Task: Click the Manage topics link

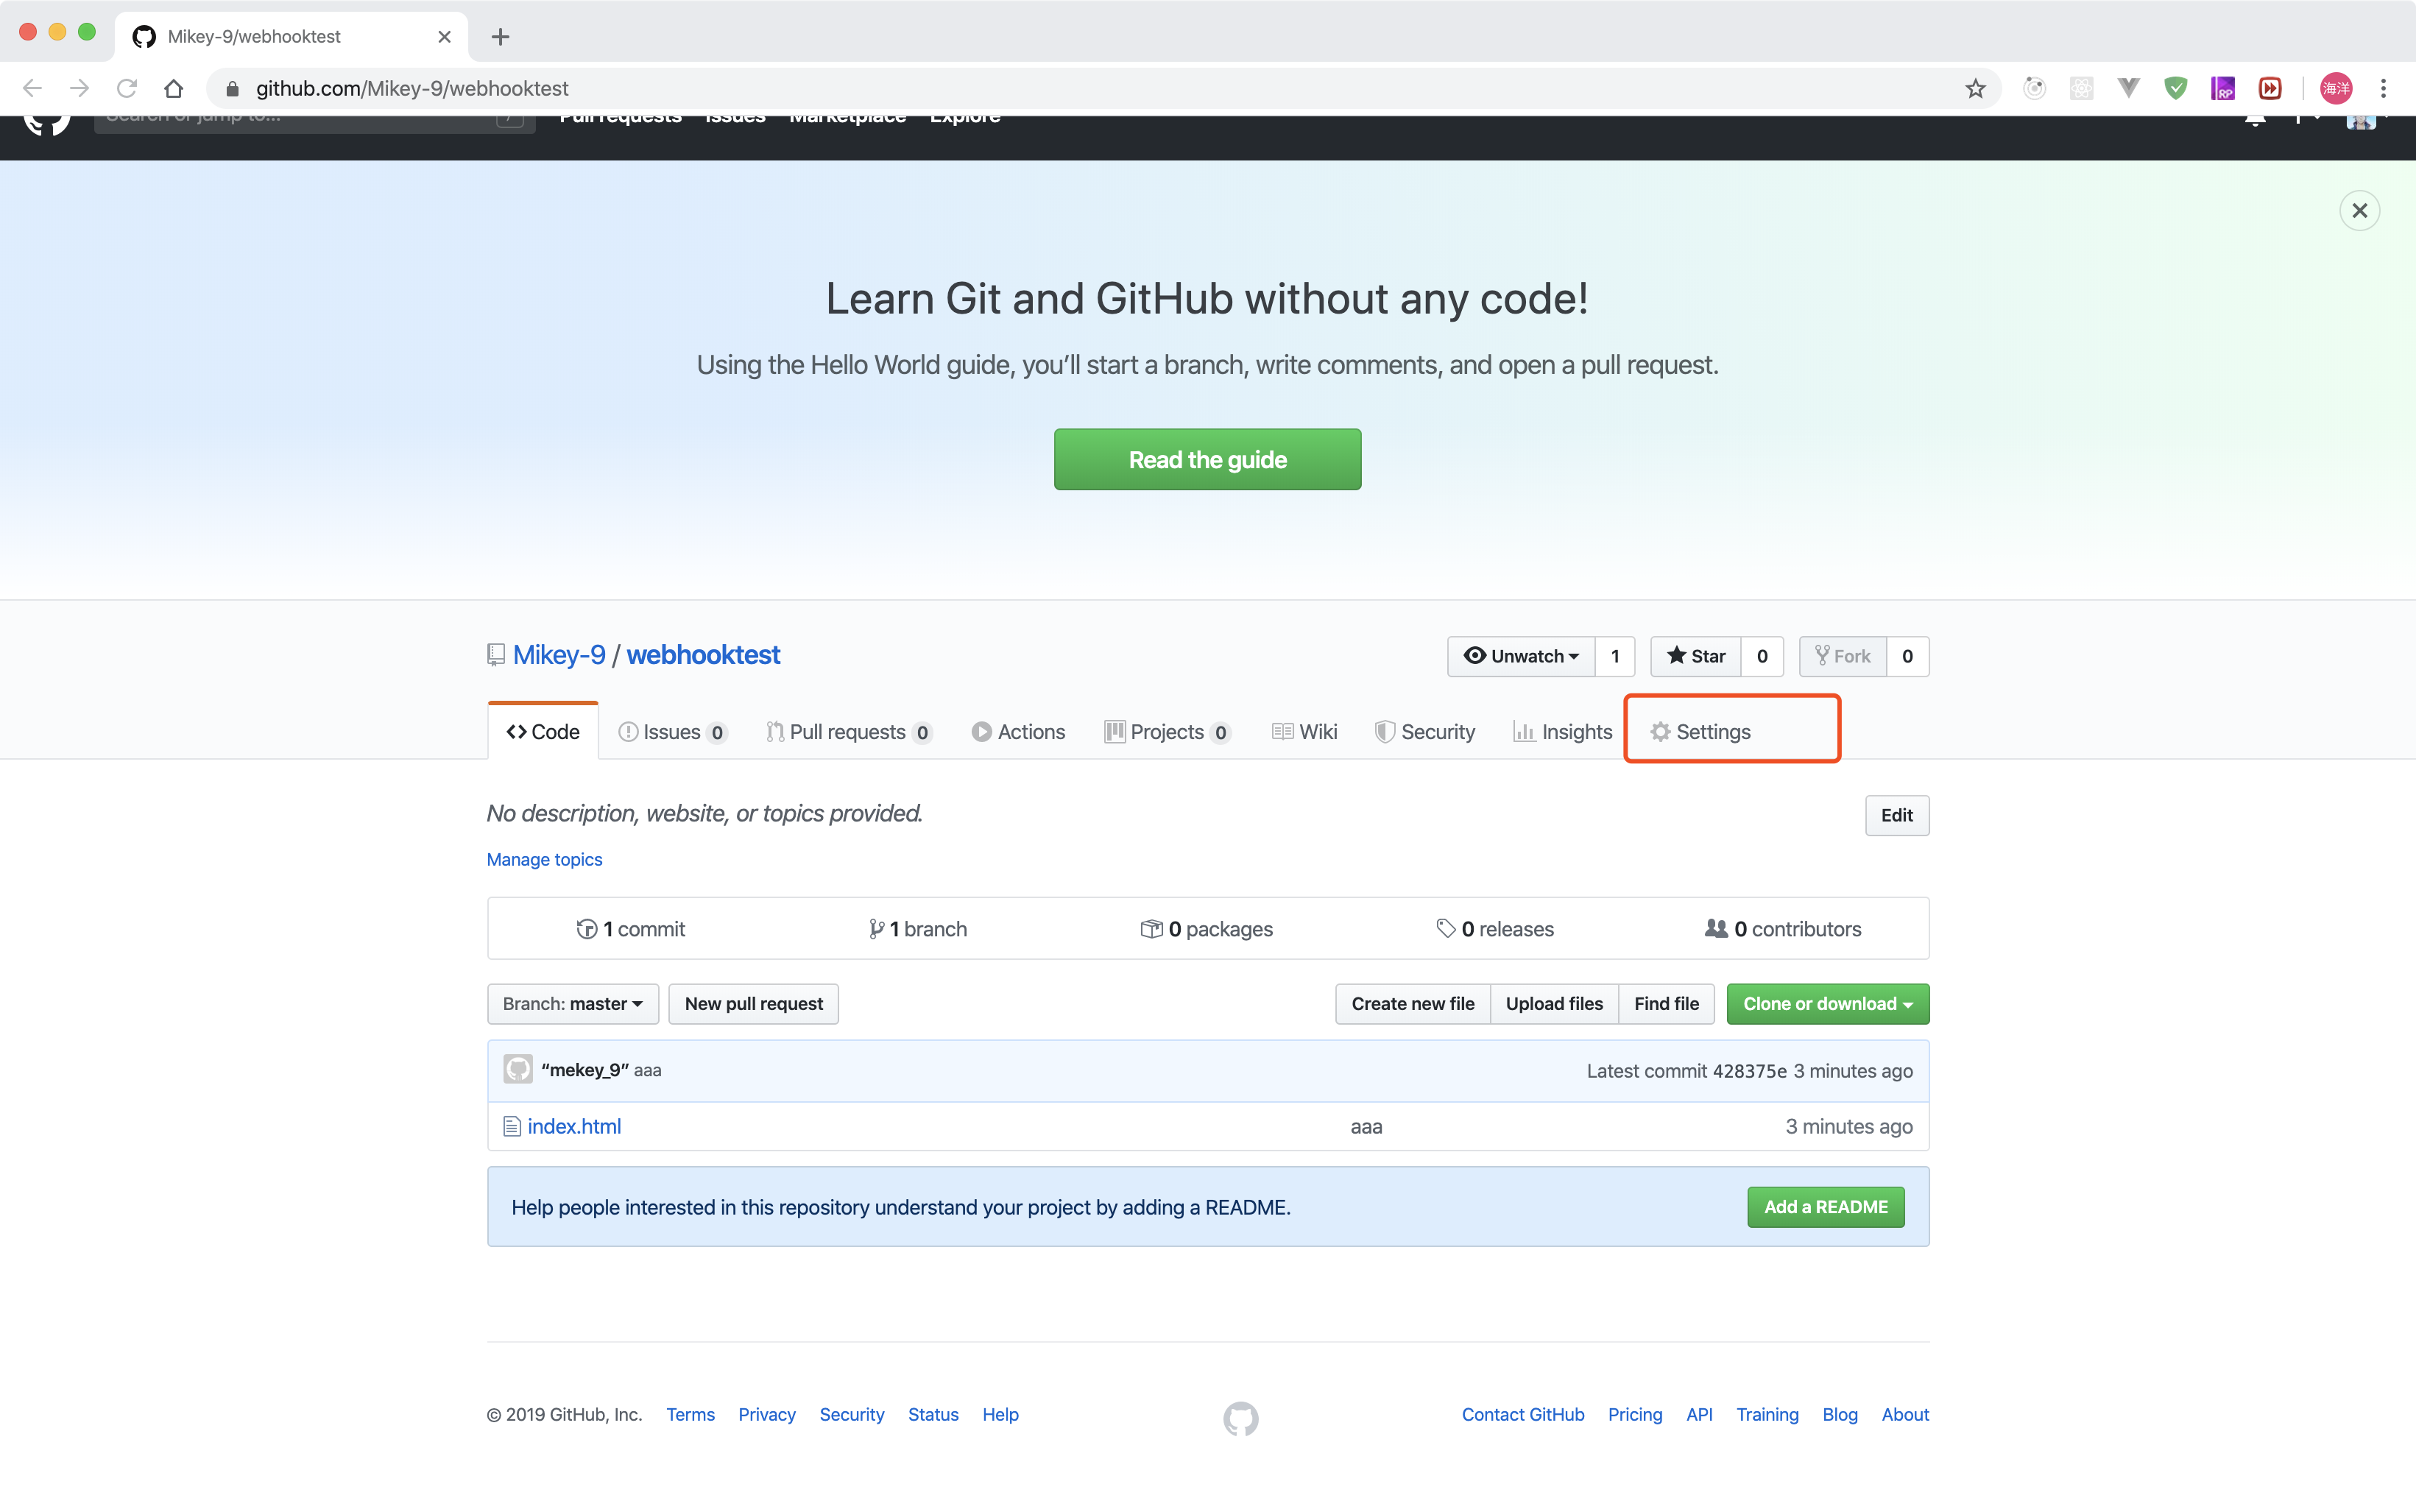Action: pos(544,859)
